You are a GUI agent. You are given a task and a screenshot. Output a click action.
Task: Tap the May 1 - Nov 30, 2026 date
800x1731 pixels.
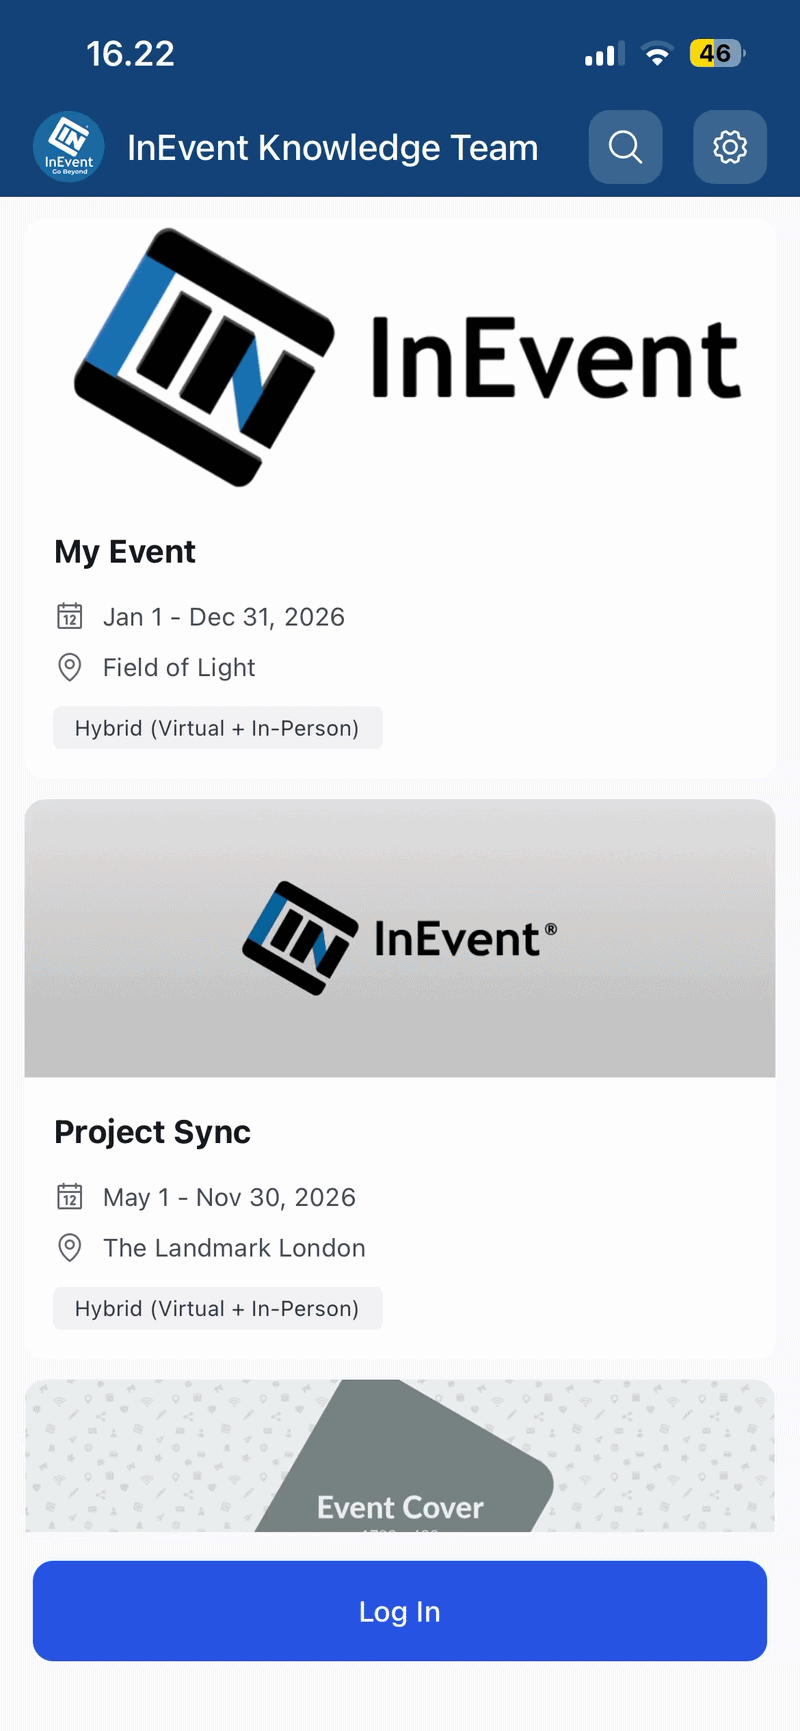[x=229, y=1197]
